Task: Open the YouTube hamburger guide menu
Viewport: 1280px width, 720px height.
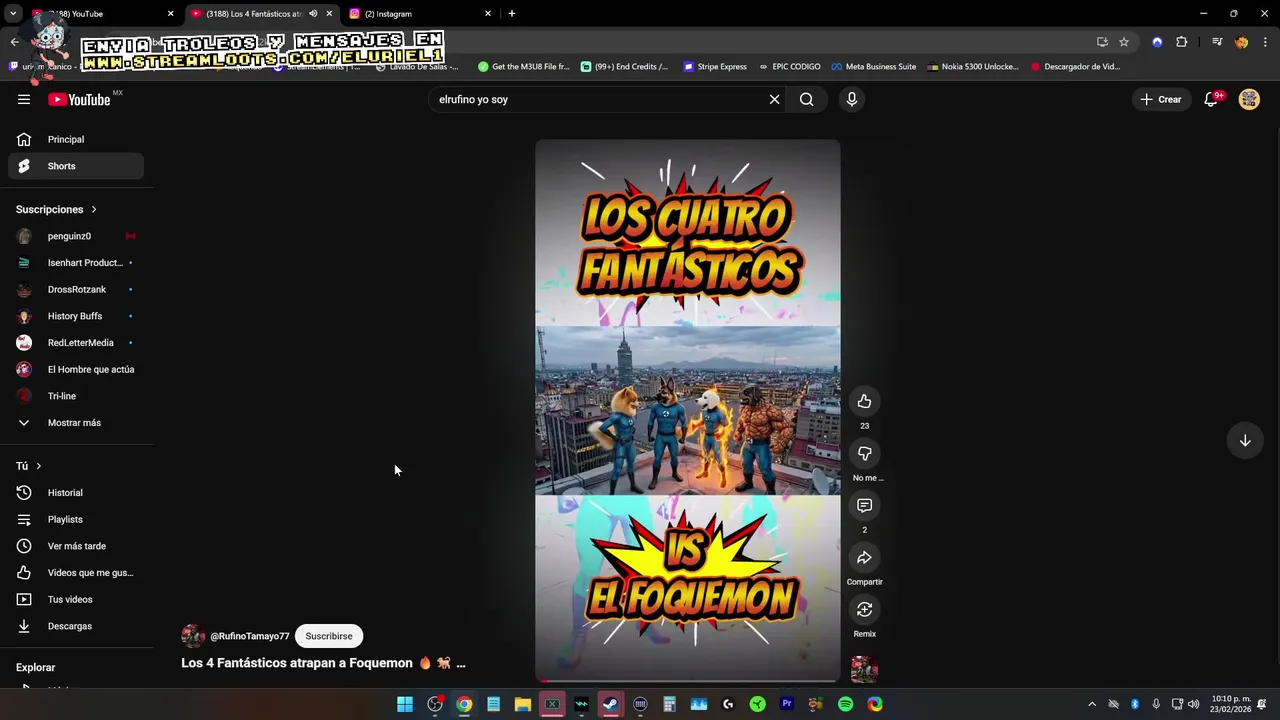Action: [x=24, y=99]
